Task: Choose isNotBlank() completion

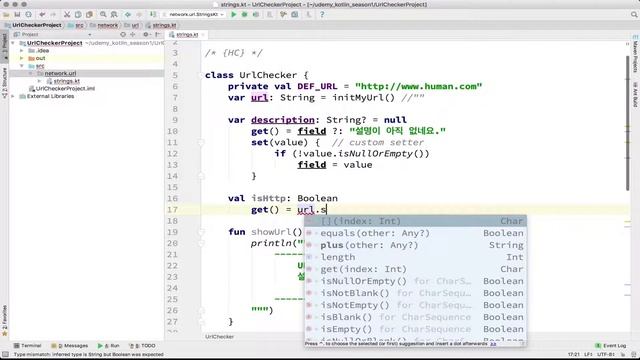Action: [x=416, y=293]
